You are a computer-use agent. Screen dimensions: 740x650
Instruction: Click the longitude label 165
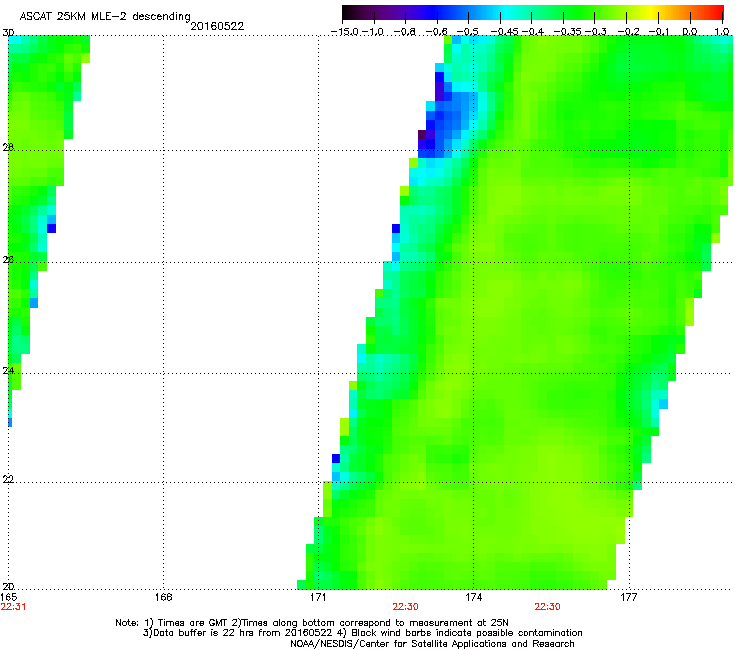8,597
